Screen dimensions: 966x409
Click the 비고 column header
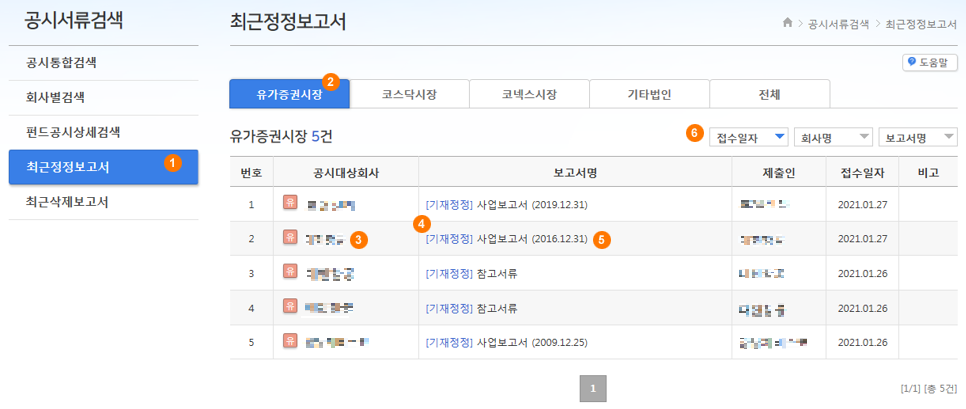[x=928, y=172]
